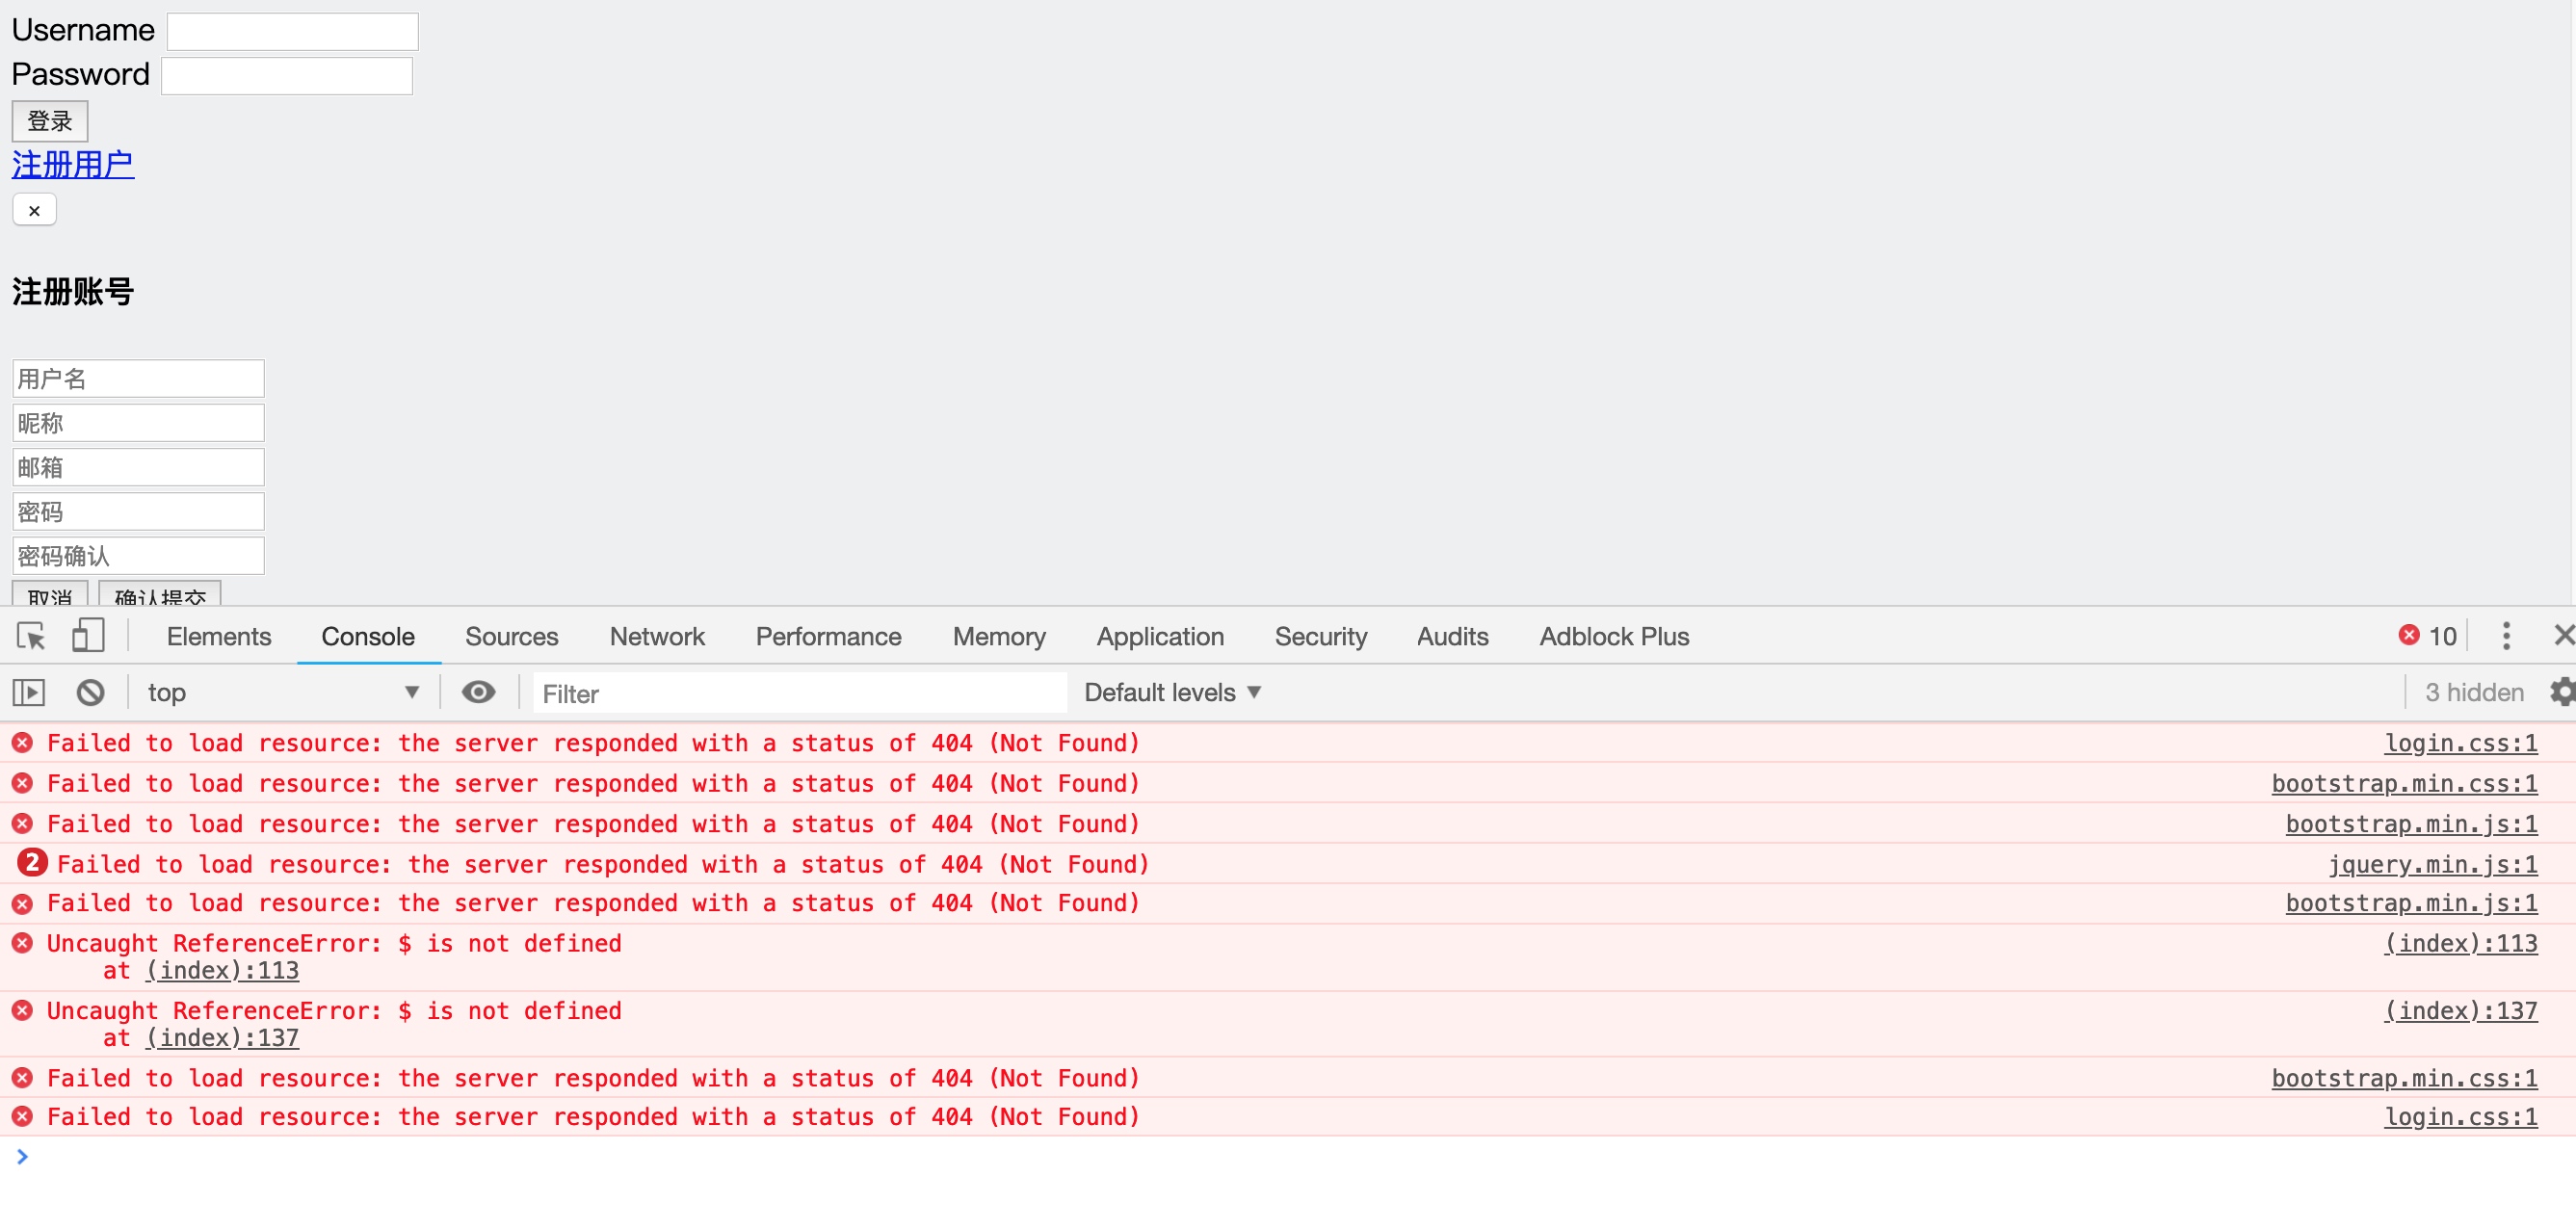Click the eye live expression icon
This screenshot has width=2576, height=1229.
478,692
